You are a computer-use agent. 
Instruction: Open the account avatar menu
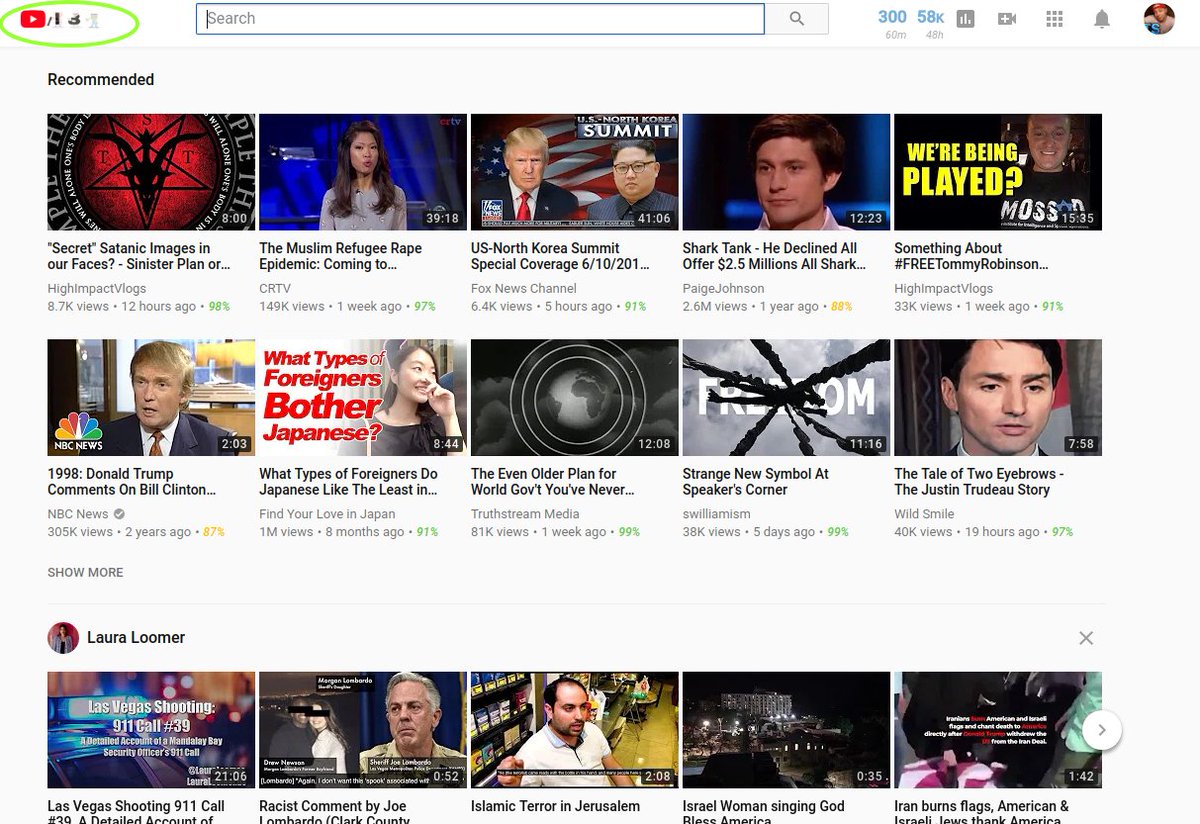coord(1159,19)
